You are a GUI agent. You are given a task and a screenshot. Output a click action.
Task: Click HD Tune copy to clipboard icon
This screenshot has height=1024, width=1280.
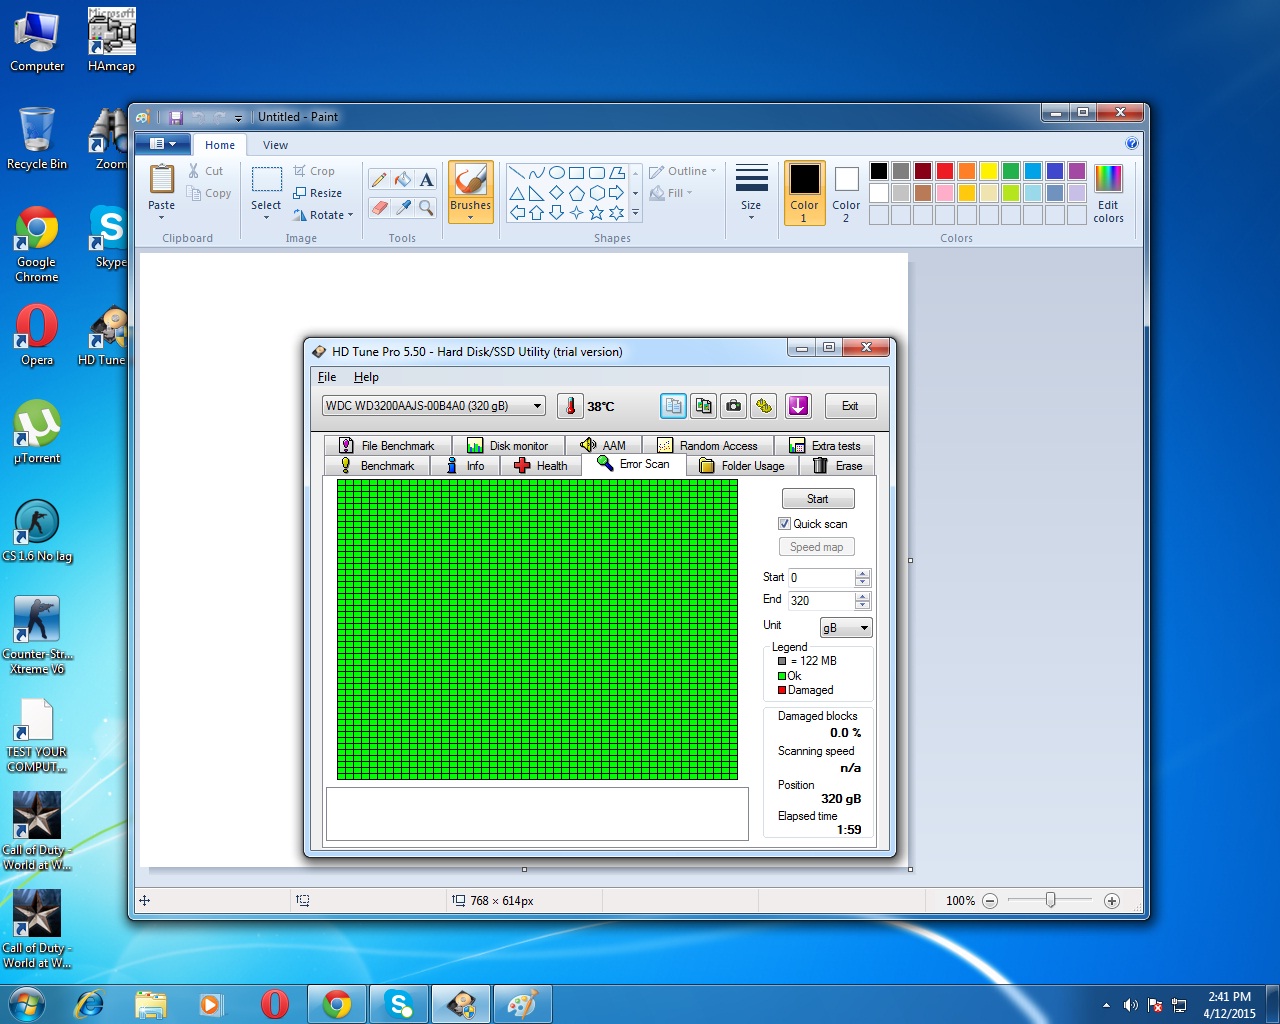point(674,406)
